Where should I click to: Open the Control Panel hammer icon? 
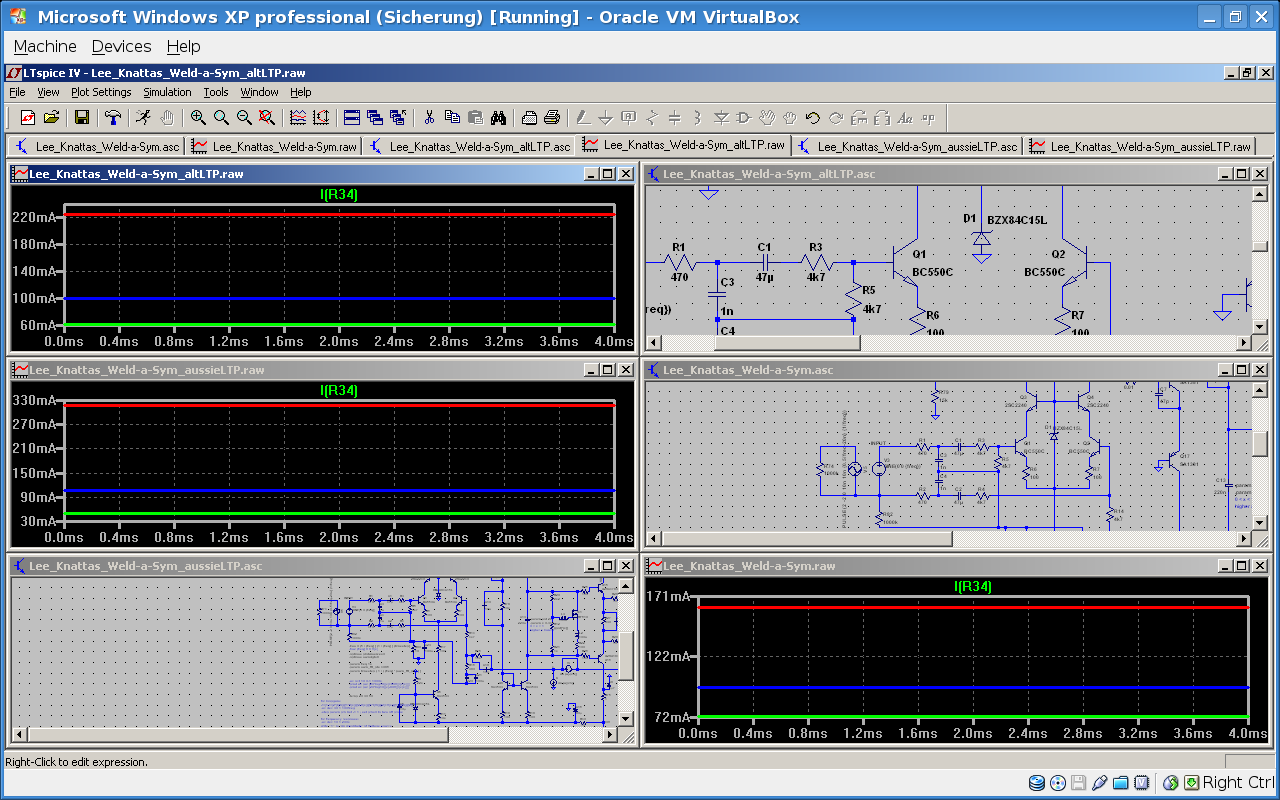113,117
